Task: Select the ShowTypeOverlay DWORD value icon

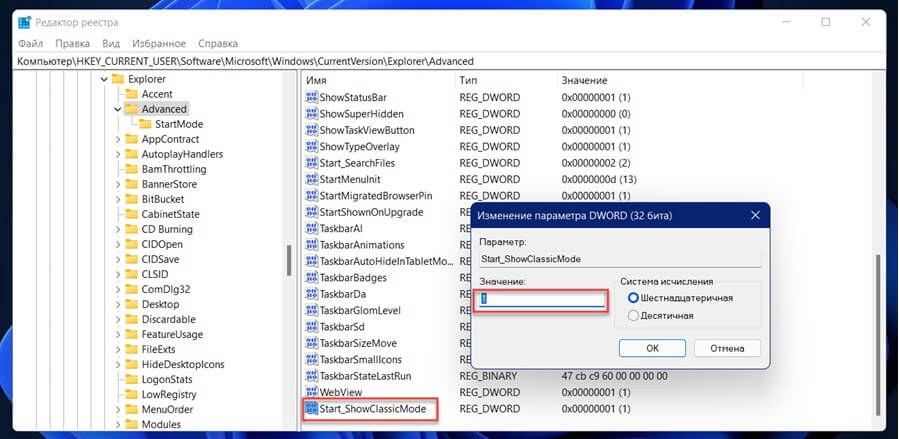Action: pyautogui.click(x=311, y=147)
